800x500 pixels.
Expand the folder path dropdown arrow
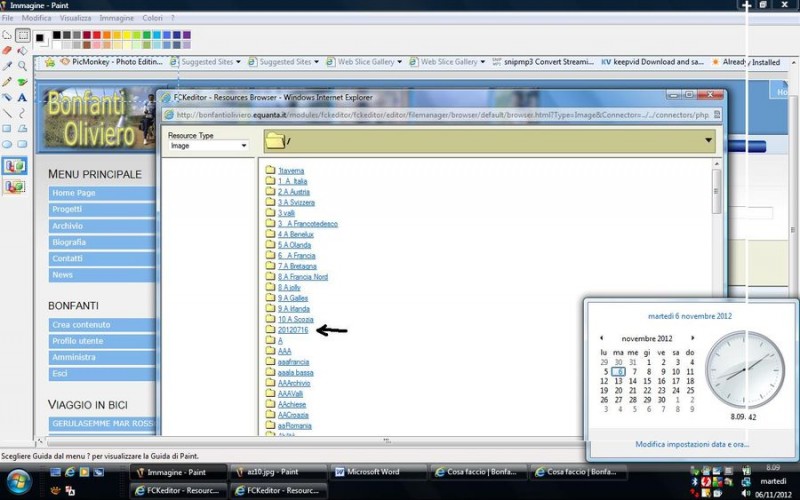point(709,140)
